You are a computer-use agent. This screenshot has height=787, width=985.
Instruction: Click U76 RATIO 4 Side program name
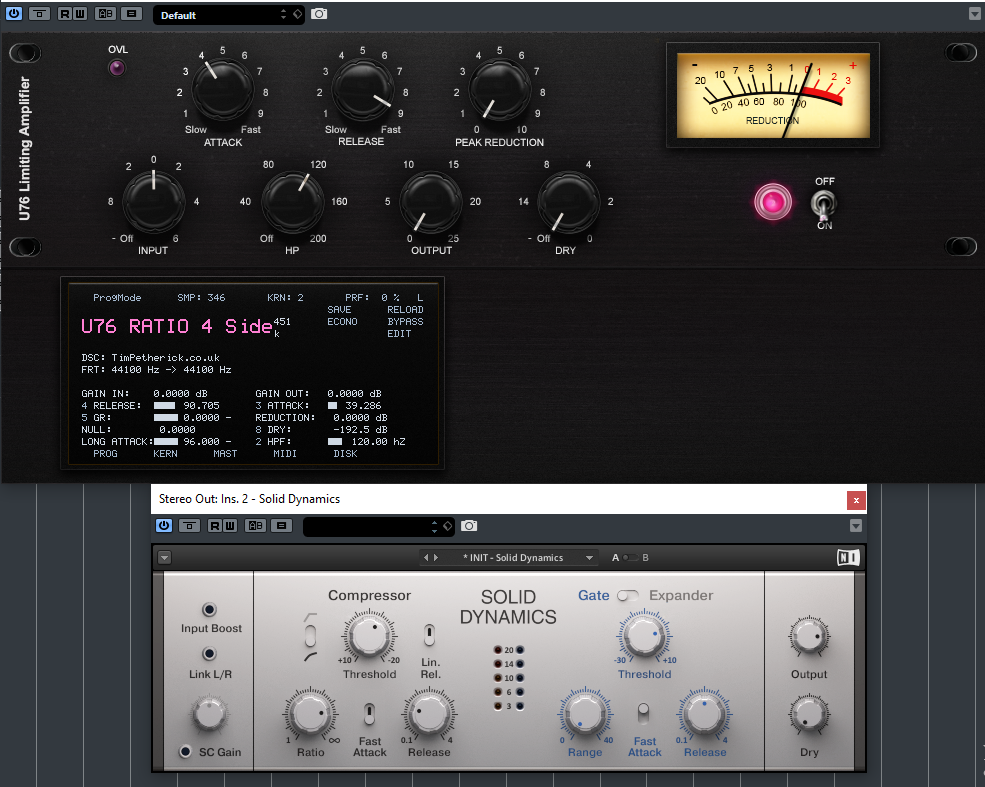(x=177, y=326)
